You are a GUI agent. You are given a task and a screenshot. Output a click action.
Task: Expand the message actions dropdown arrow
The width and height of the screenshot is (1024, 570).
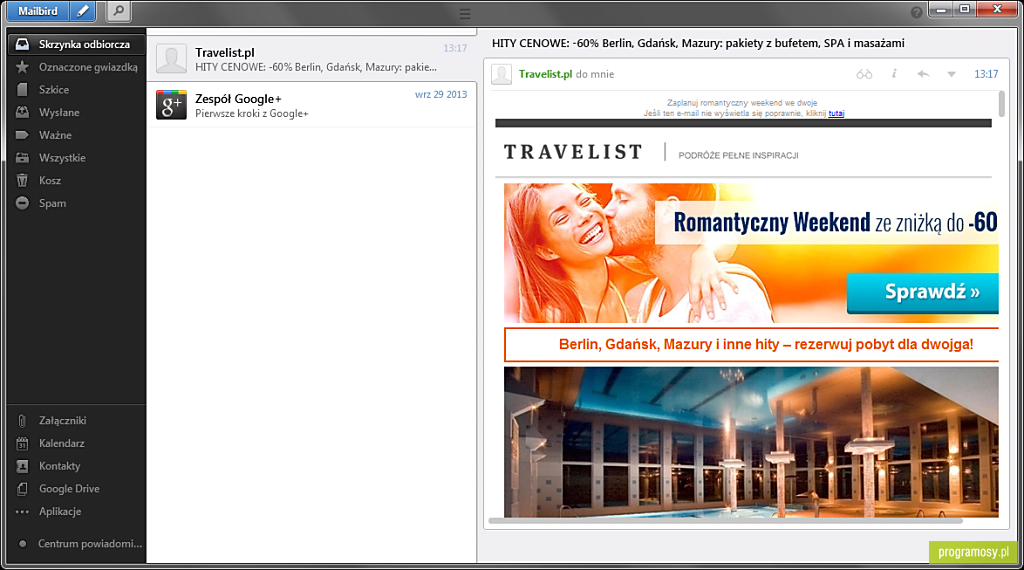(952, 74)
